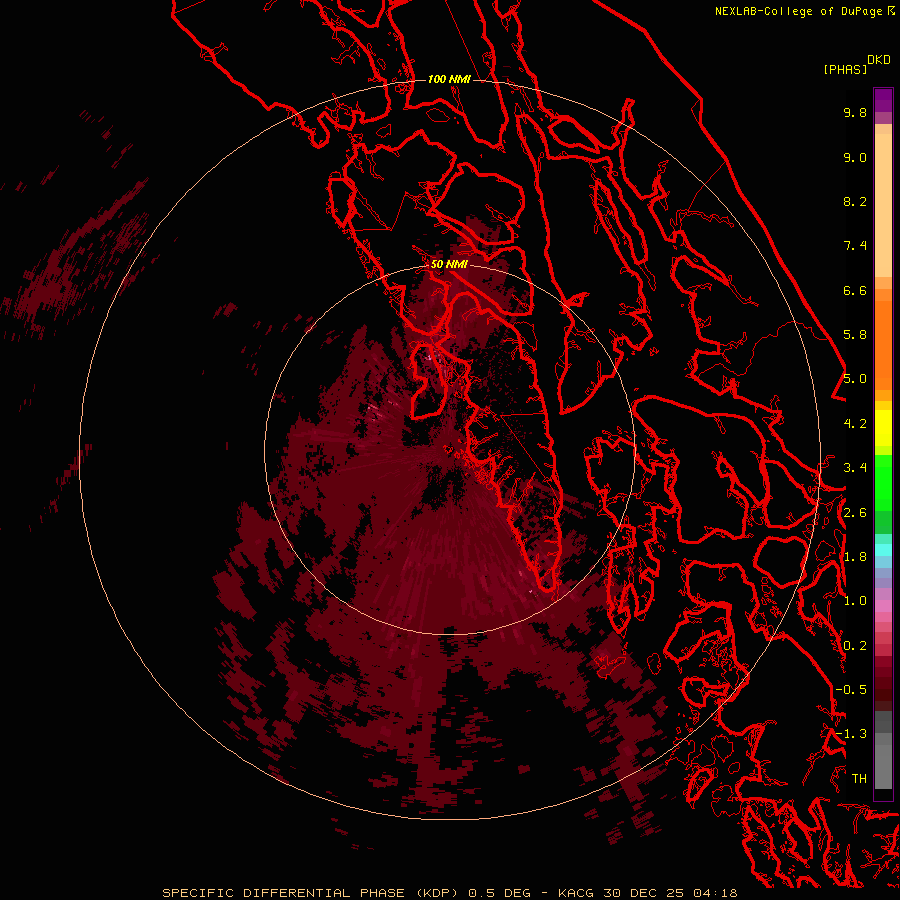Click the yellow color bar segment
The height and width of the screenshot is (900, 900).
point(883,428)
